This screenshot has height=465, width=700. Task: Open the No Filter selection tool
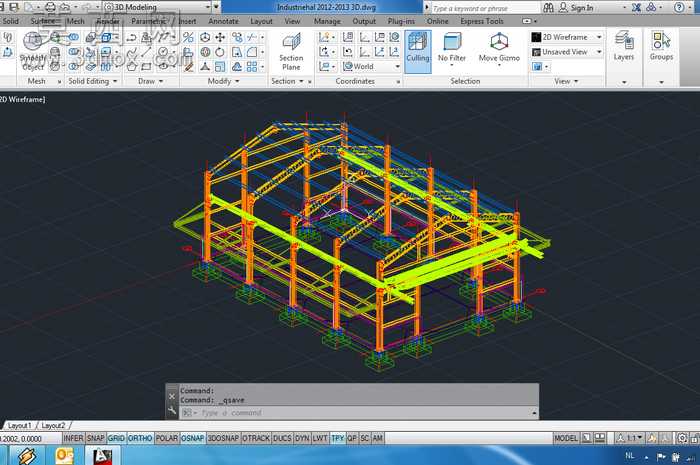click(x=452, y=50)
